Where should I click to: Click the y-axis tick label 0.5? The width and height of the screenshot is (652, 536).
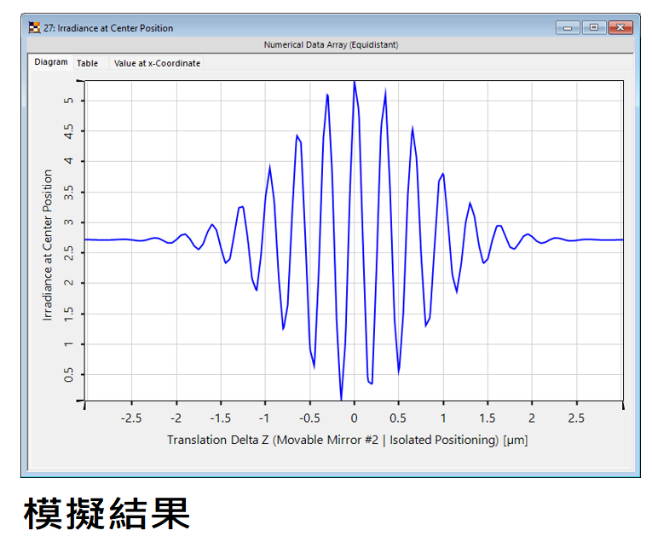68,375
